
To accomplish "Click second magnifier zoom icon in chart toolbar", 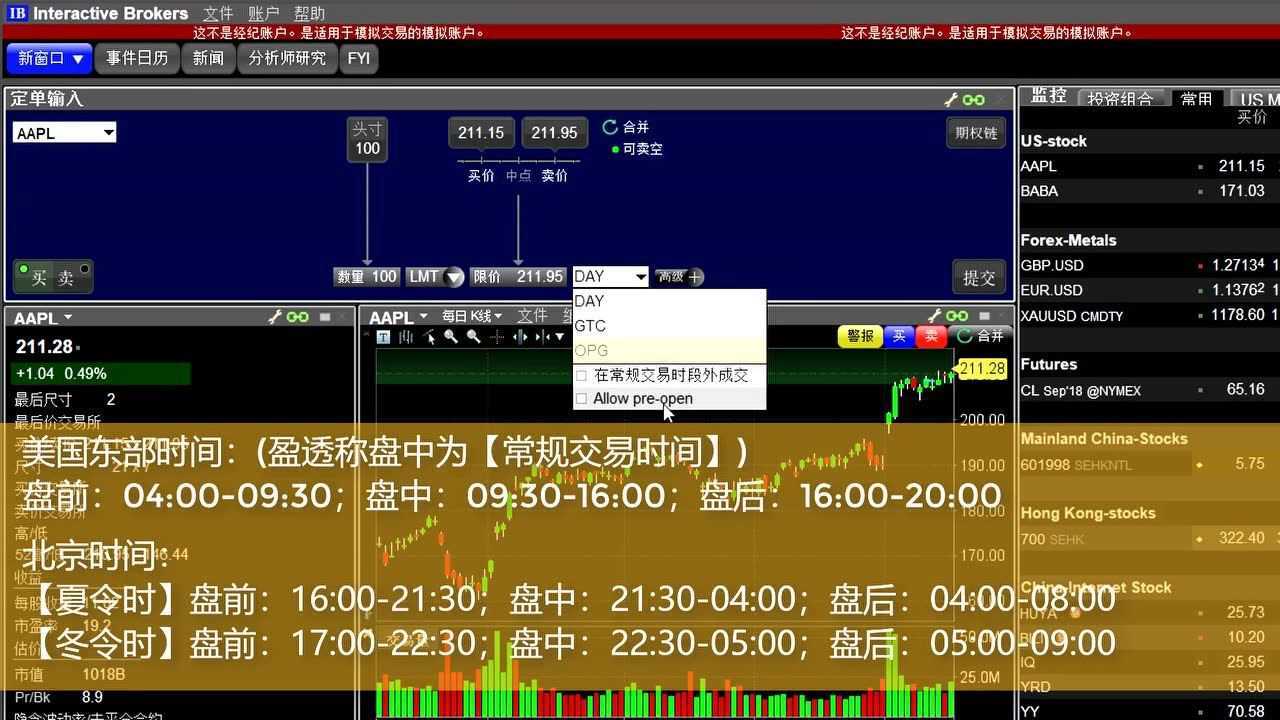I will tap(474, 337).
